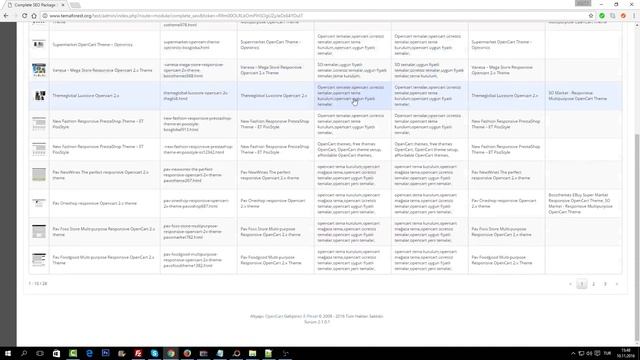Click the red circular extension icon
Image resolution: width=640 pixels, height=360 pixels.
[623, 16]
